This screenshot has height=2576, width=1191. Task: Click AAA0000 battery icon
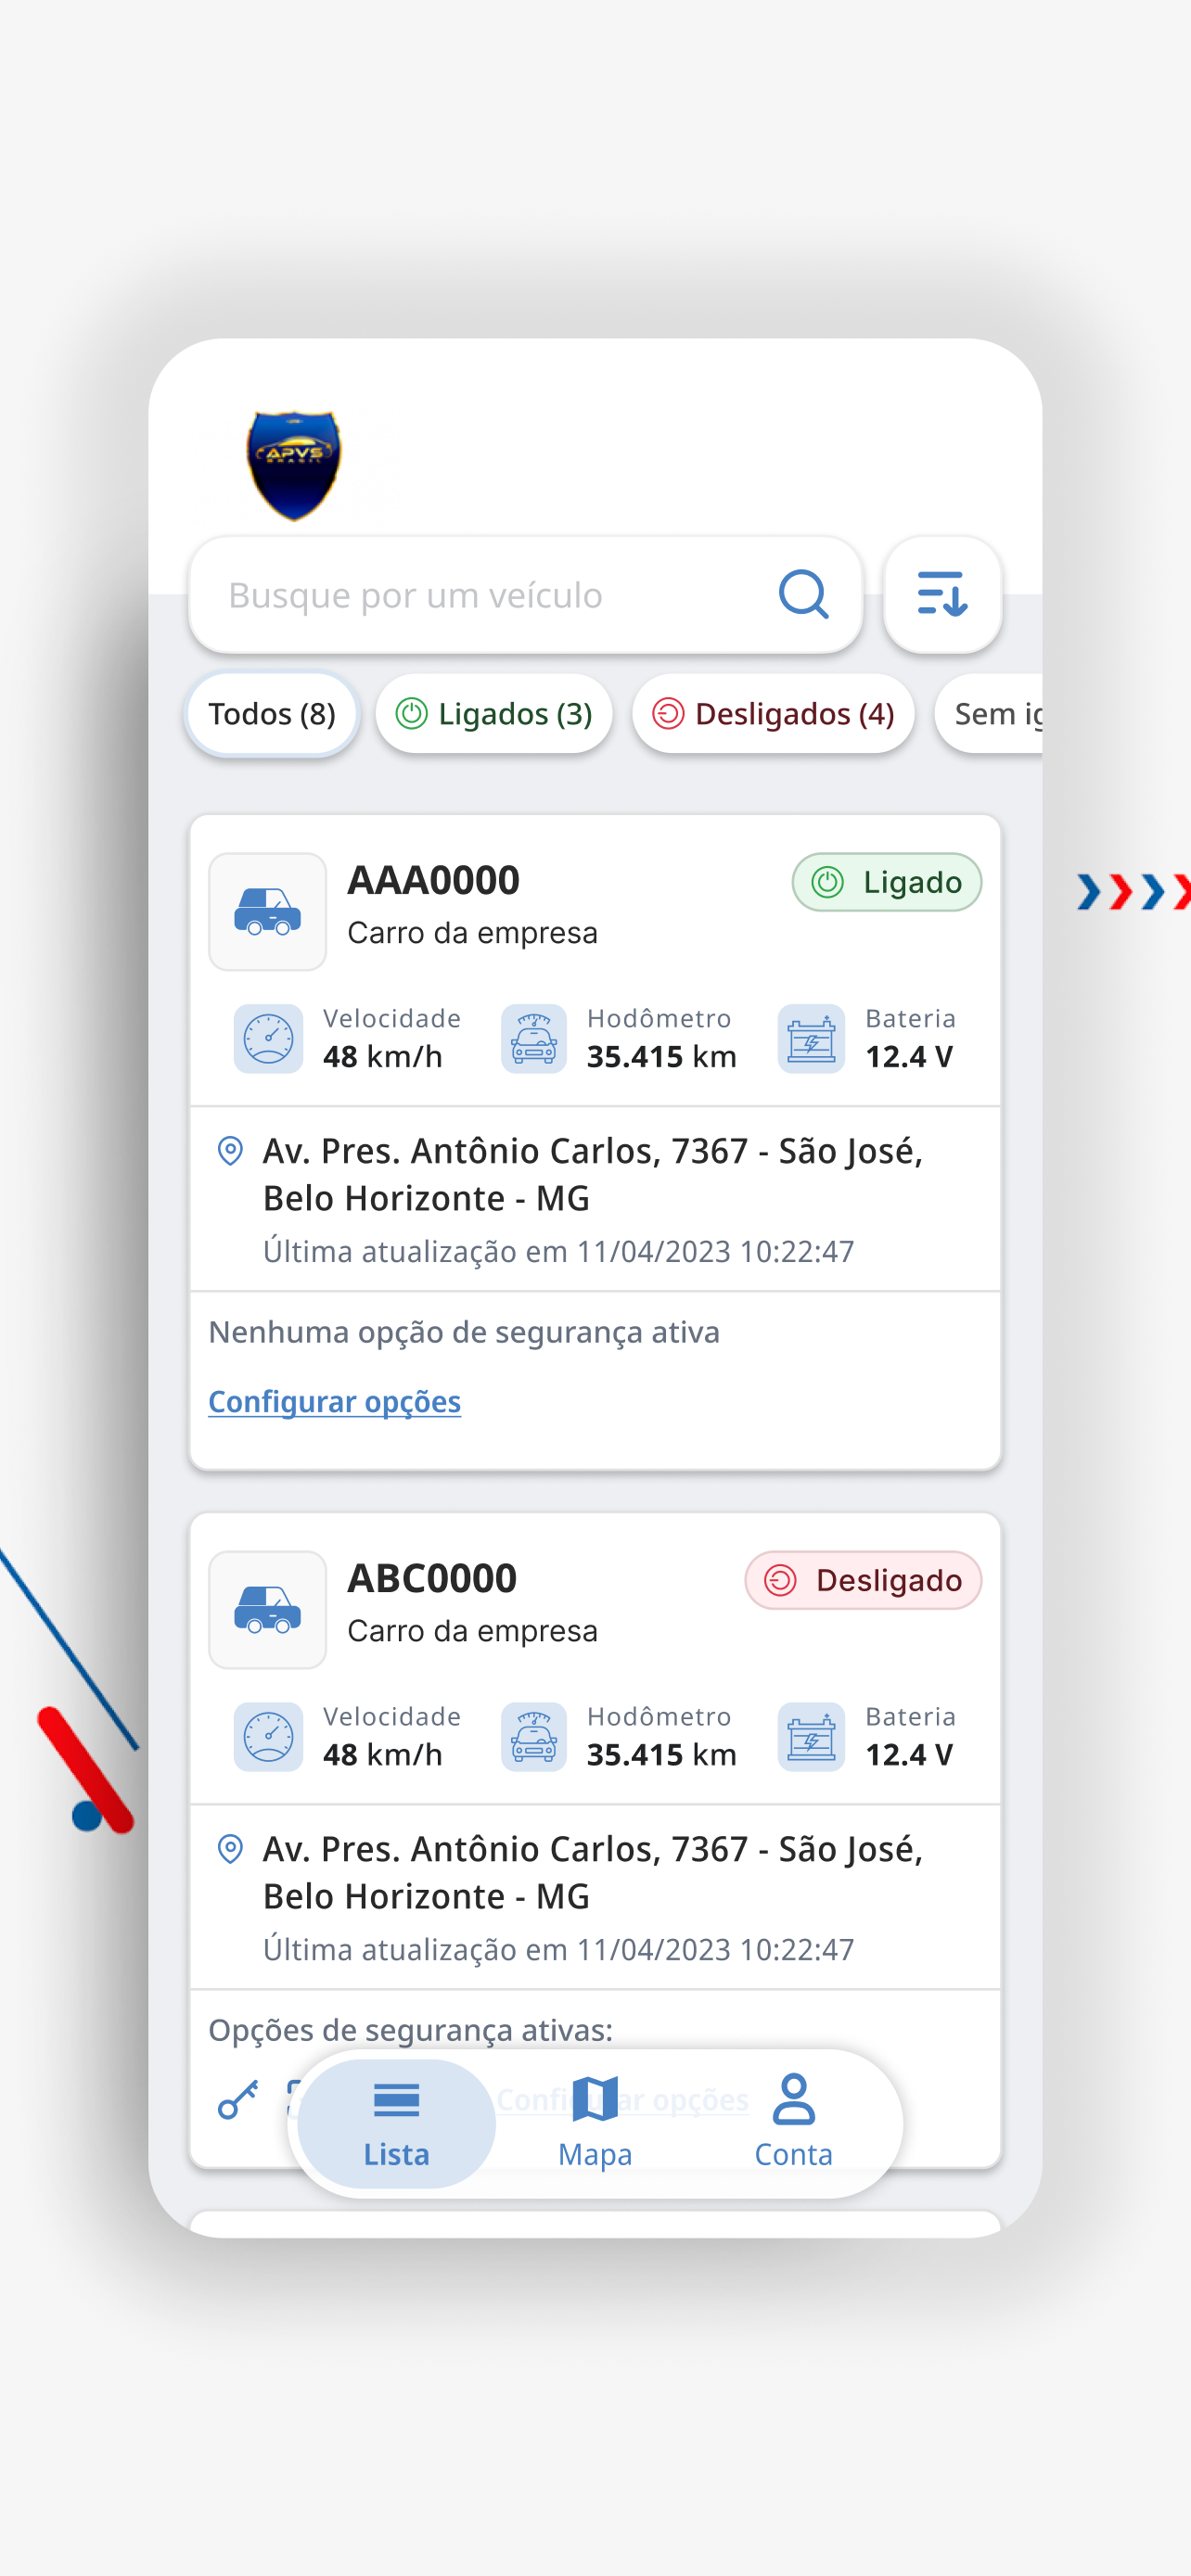(811, 1039)
